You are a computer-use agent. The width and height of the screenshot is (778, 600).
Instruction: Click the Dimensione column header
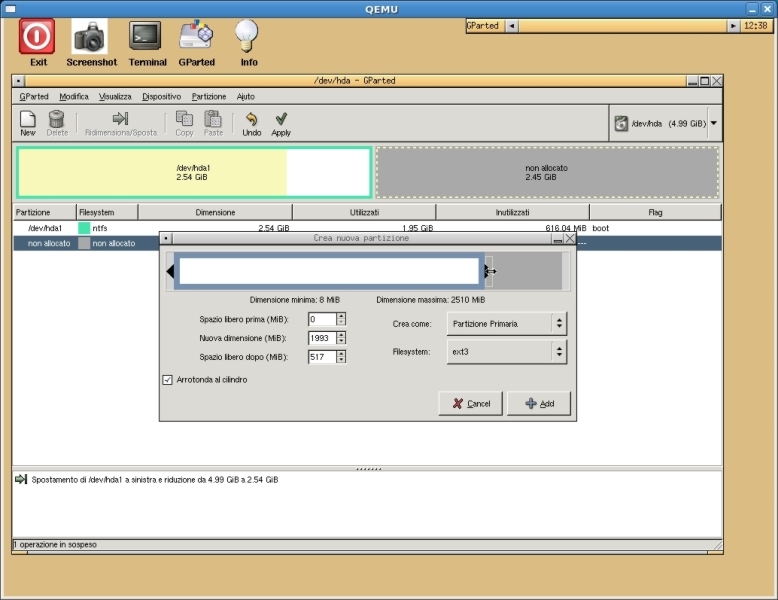click(215, 212)
